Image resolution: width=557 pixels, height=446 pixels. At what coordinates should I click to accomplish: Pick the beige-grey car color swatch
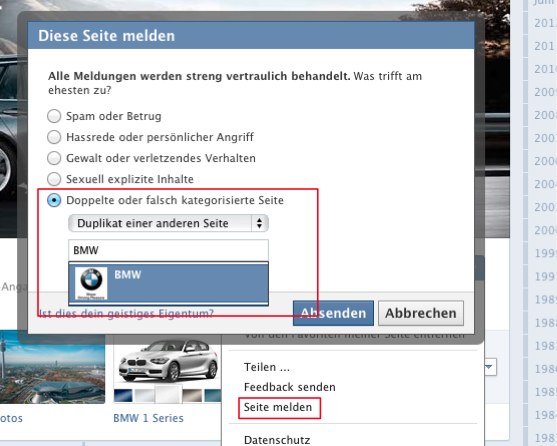(192, 396)
